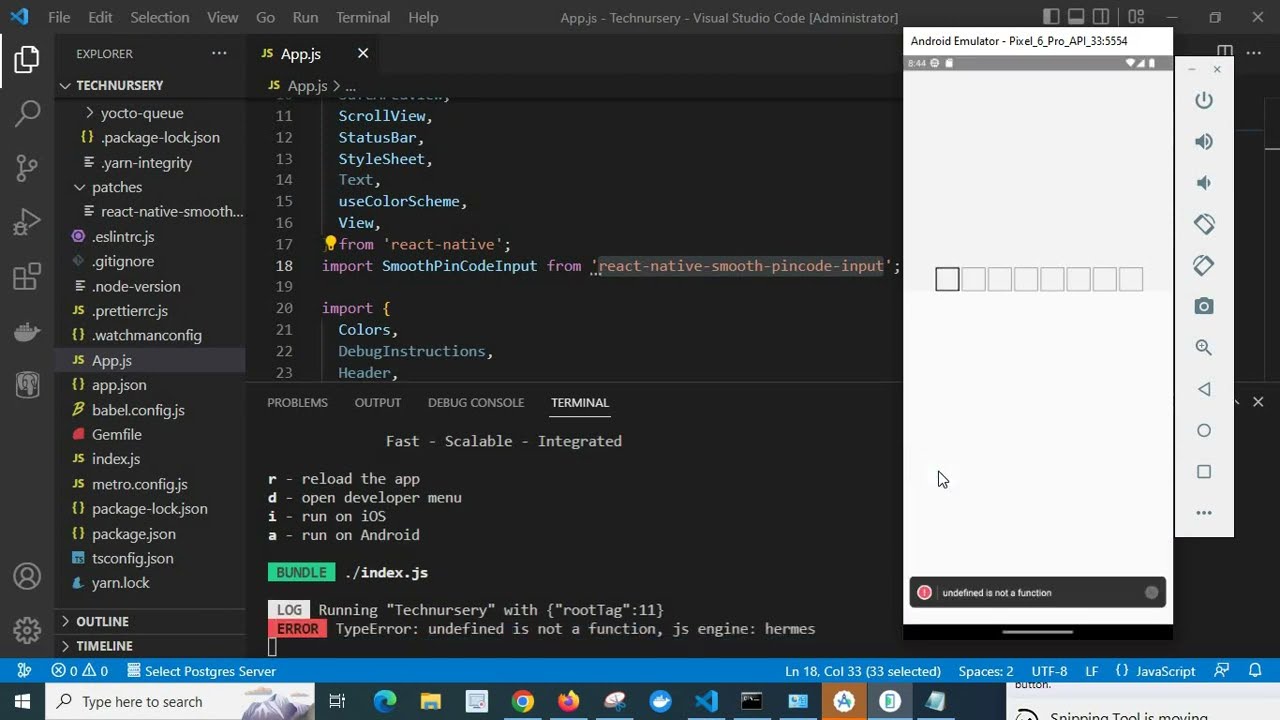This screenshot has height=720, width=1280.
Task: Change the UTF-8 encoding setting
Action: click(x=1049, y=671)
